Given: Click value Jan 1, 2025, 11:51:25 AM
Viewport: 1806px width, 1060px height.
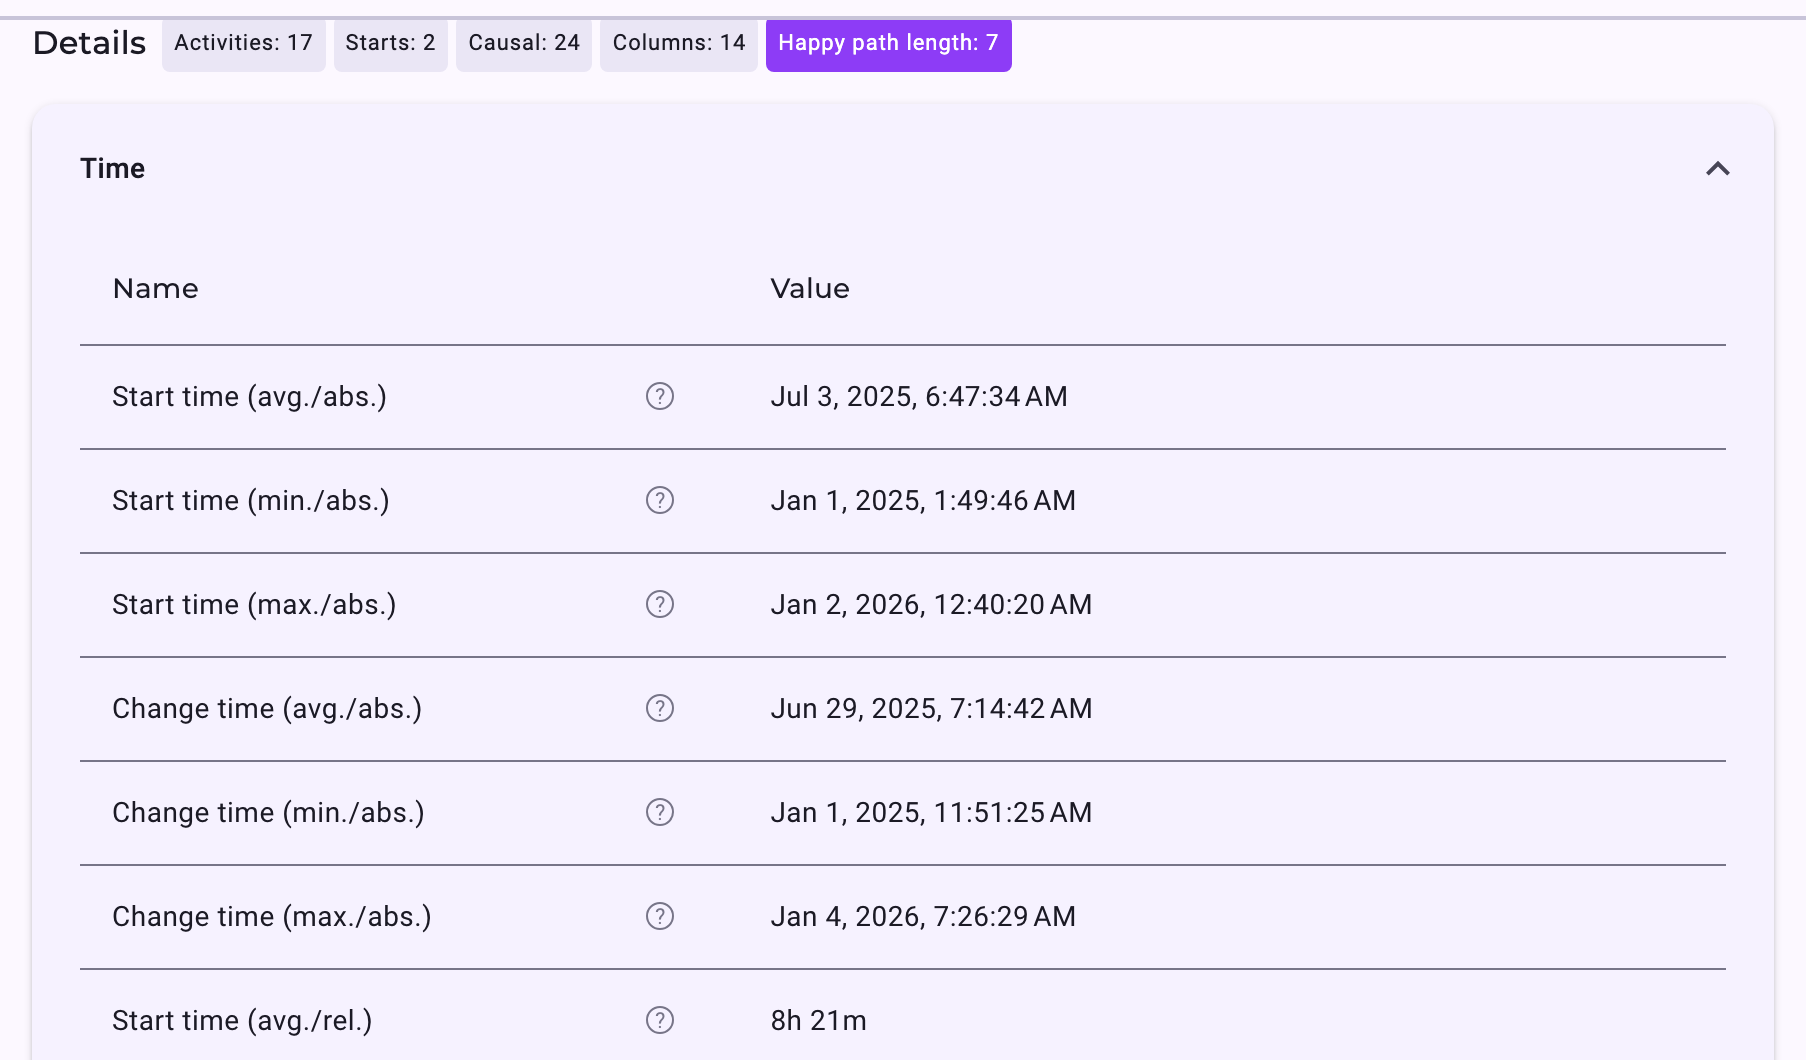Looking at the screenshot, I should 931,813.
